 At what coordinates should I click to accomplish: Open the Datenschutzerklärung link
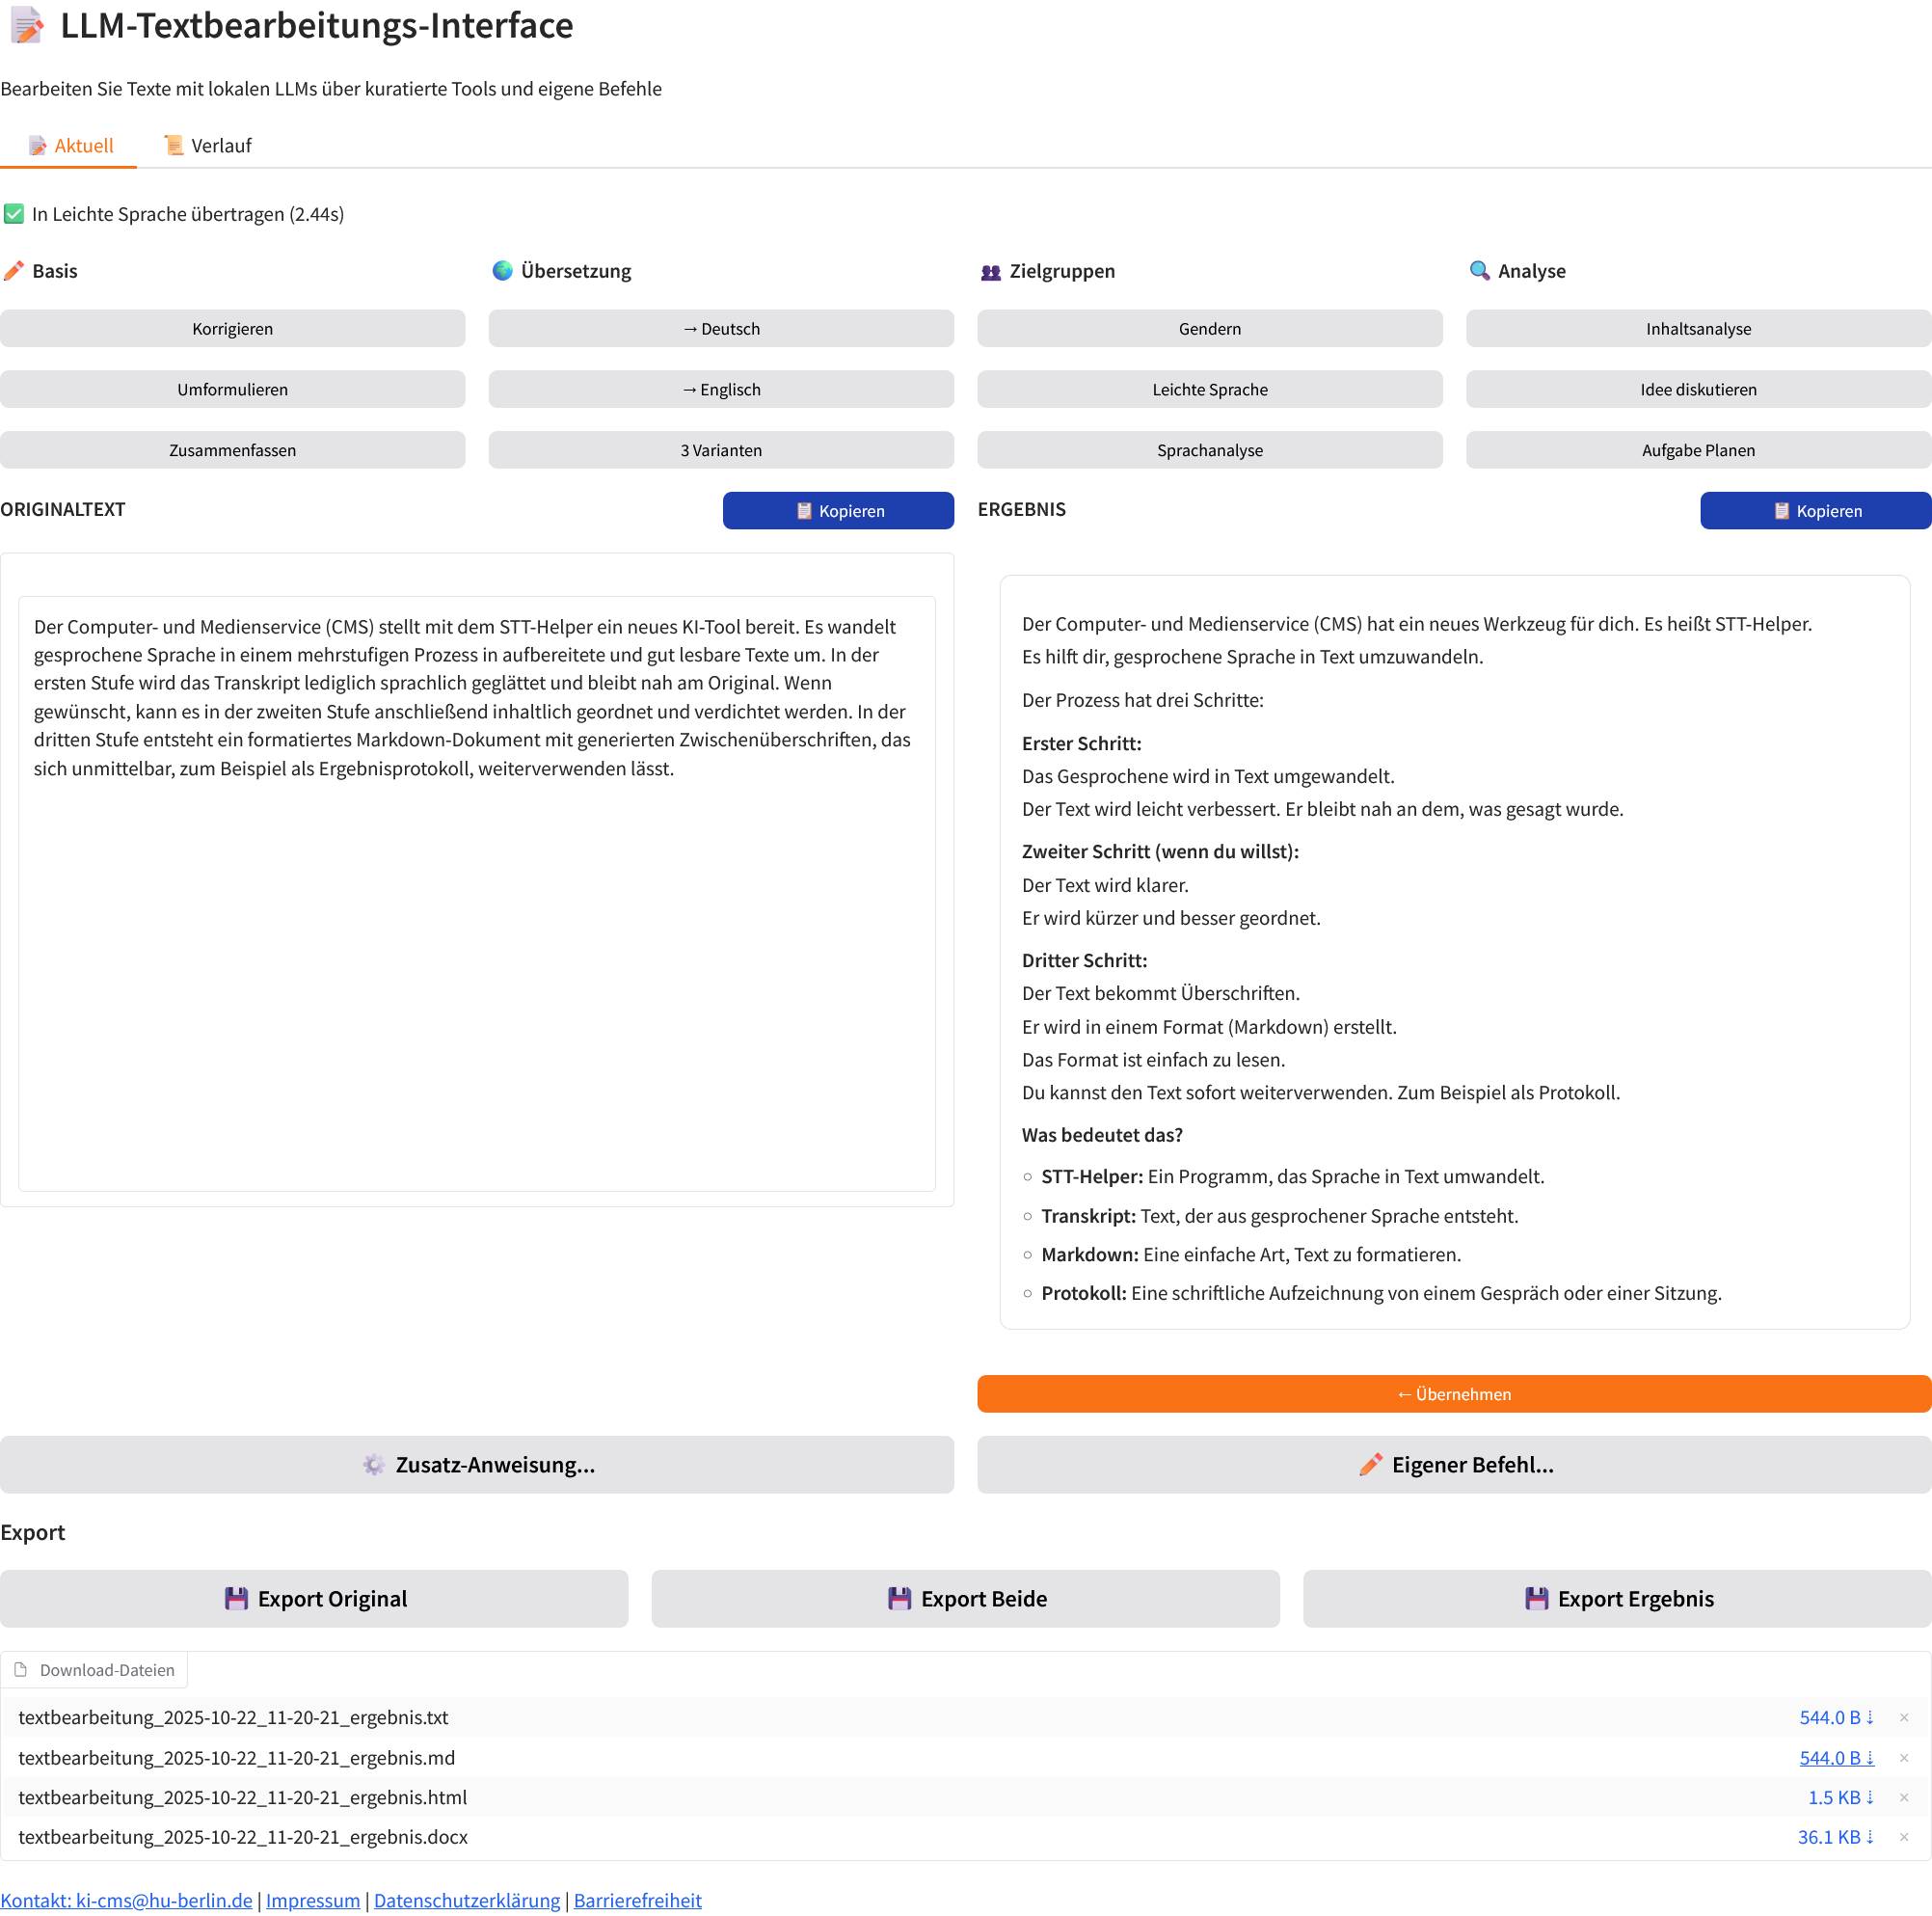tap(466, 1900)
